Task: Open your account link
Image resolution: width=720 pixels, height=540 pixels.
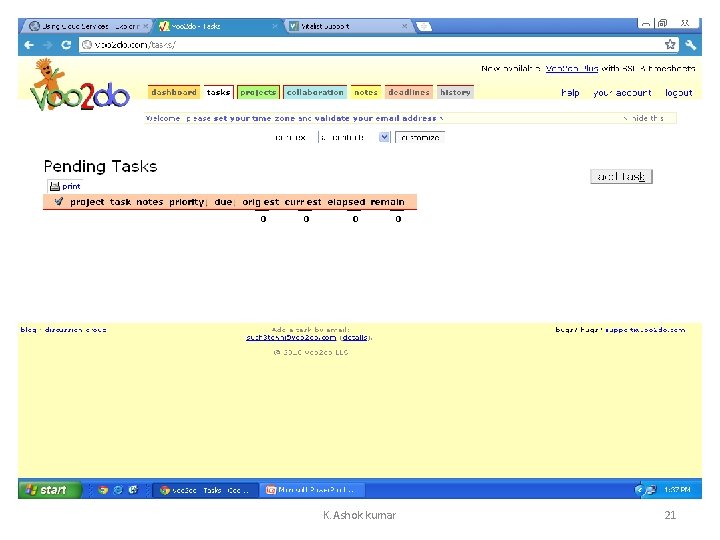Action: tap(622, 93)
